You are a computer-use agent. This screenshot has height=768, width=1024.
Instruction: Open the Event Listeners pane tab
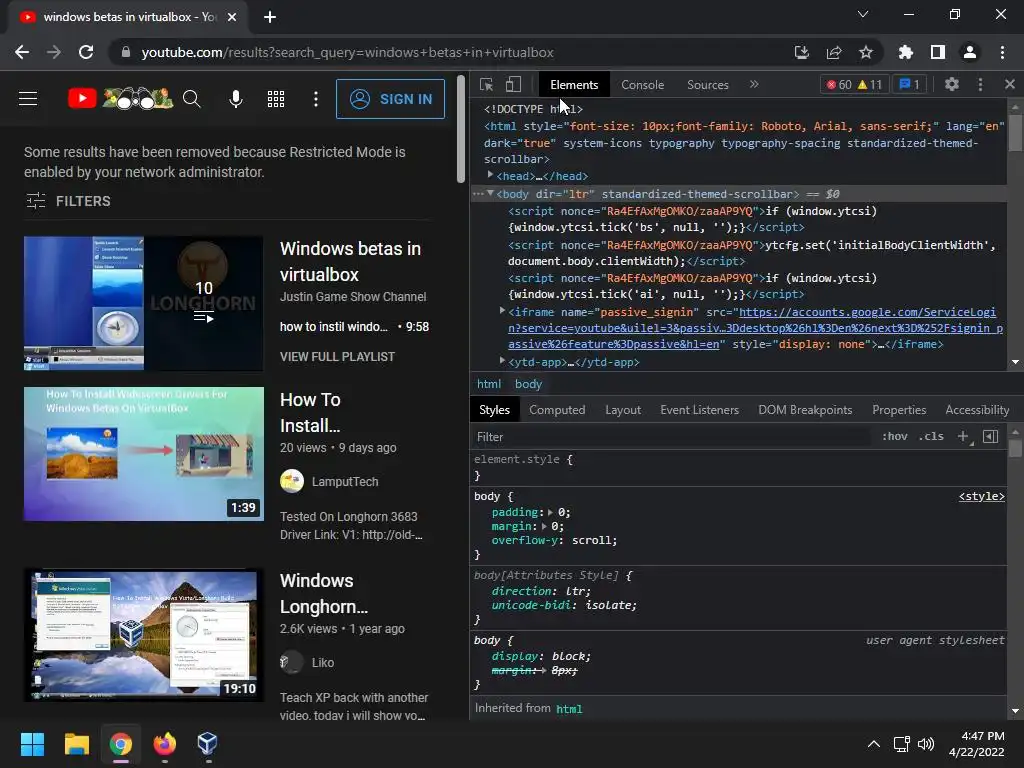click(699, 410)
